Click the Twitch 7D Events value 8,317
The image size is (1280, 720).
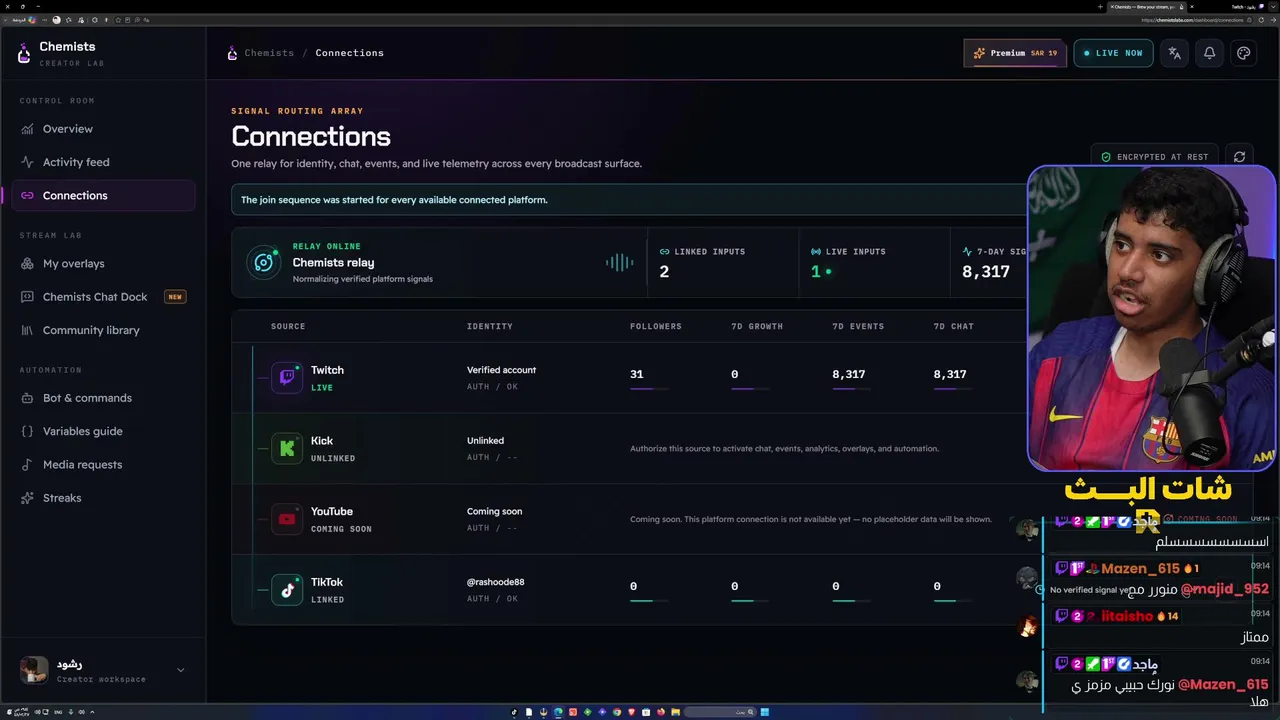(x=849, y=374)
